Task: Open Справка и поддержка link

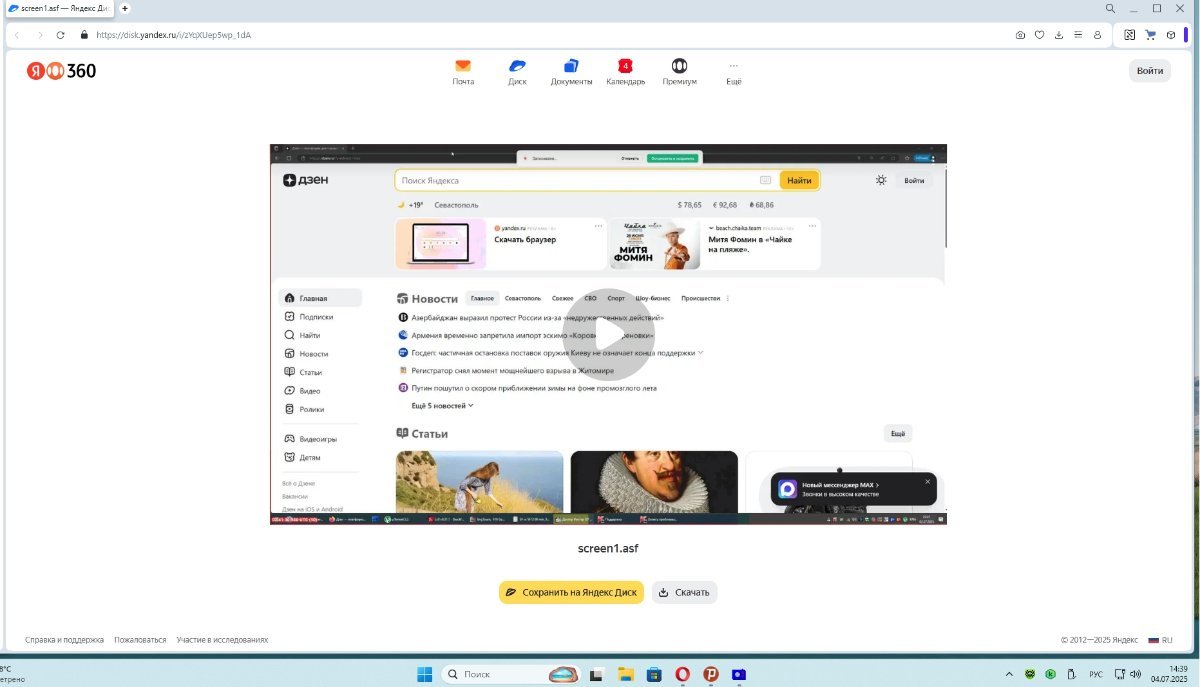Action: pos(64,640)
